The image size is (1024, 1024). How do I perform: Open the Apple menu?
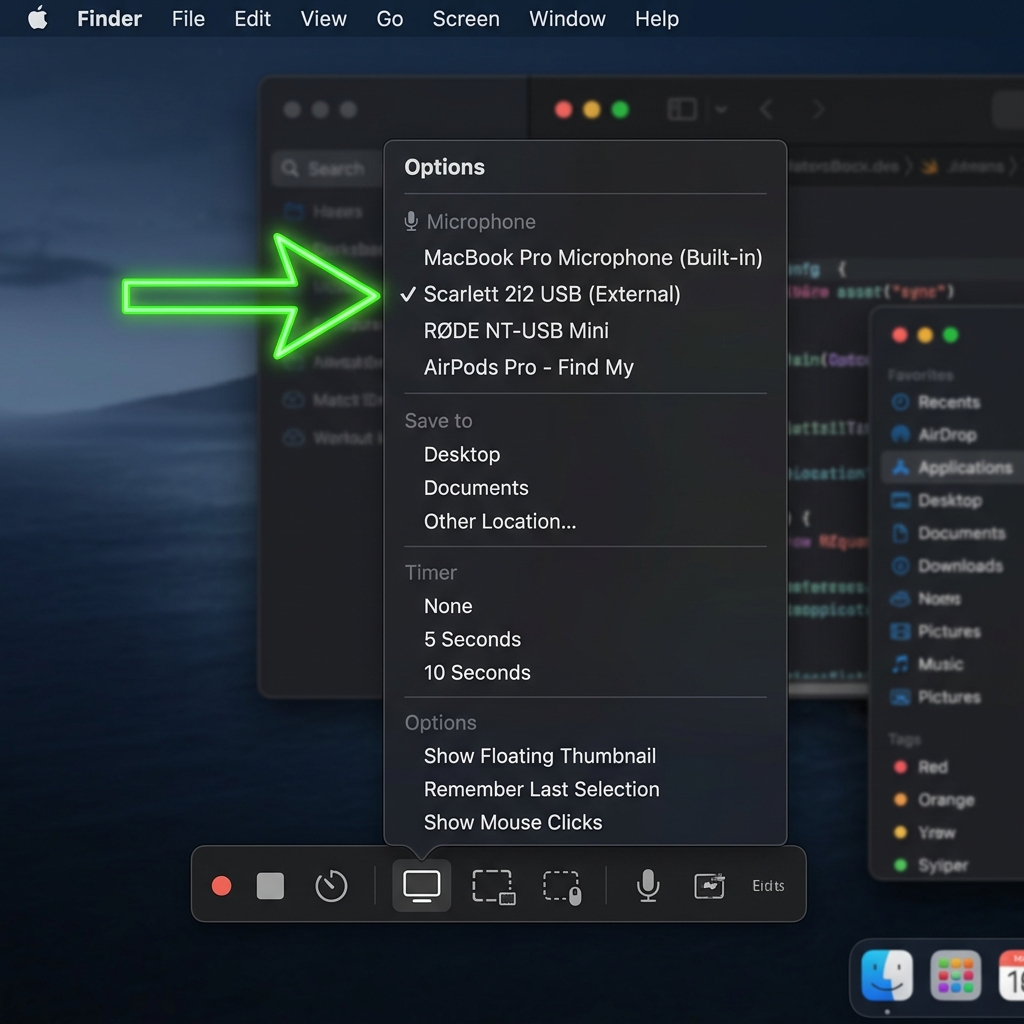coord(38,18)
